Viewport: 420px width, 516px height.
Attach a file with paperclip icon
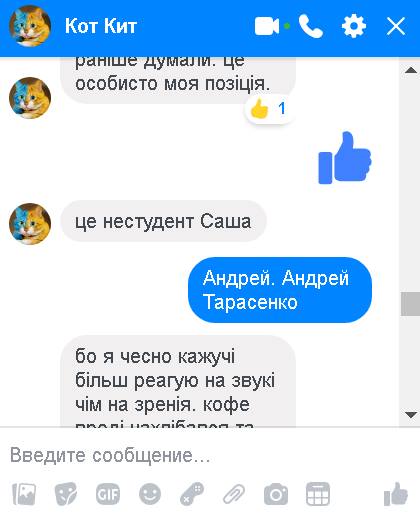234,494
